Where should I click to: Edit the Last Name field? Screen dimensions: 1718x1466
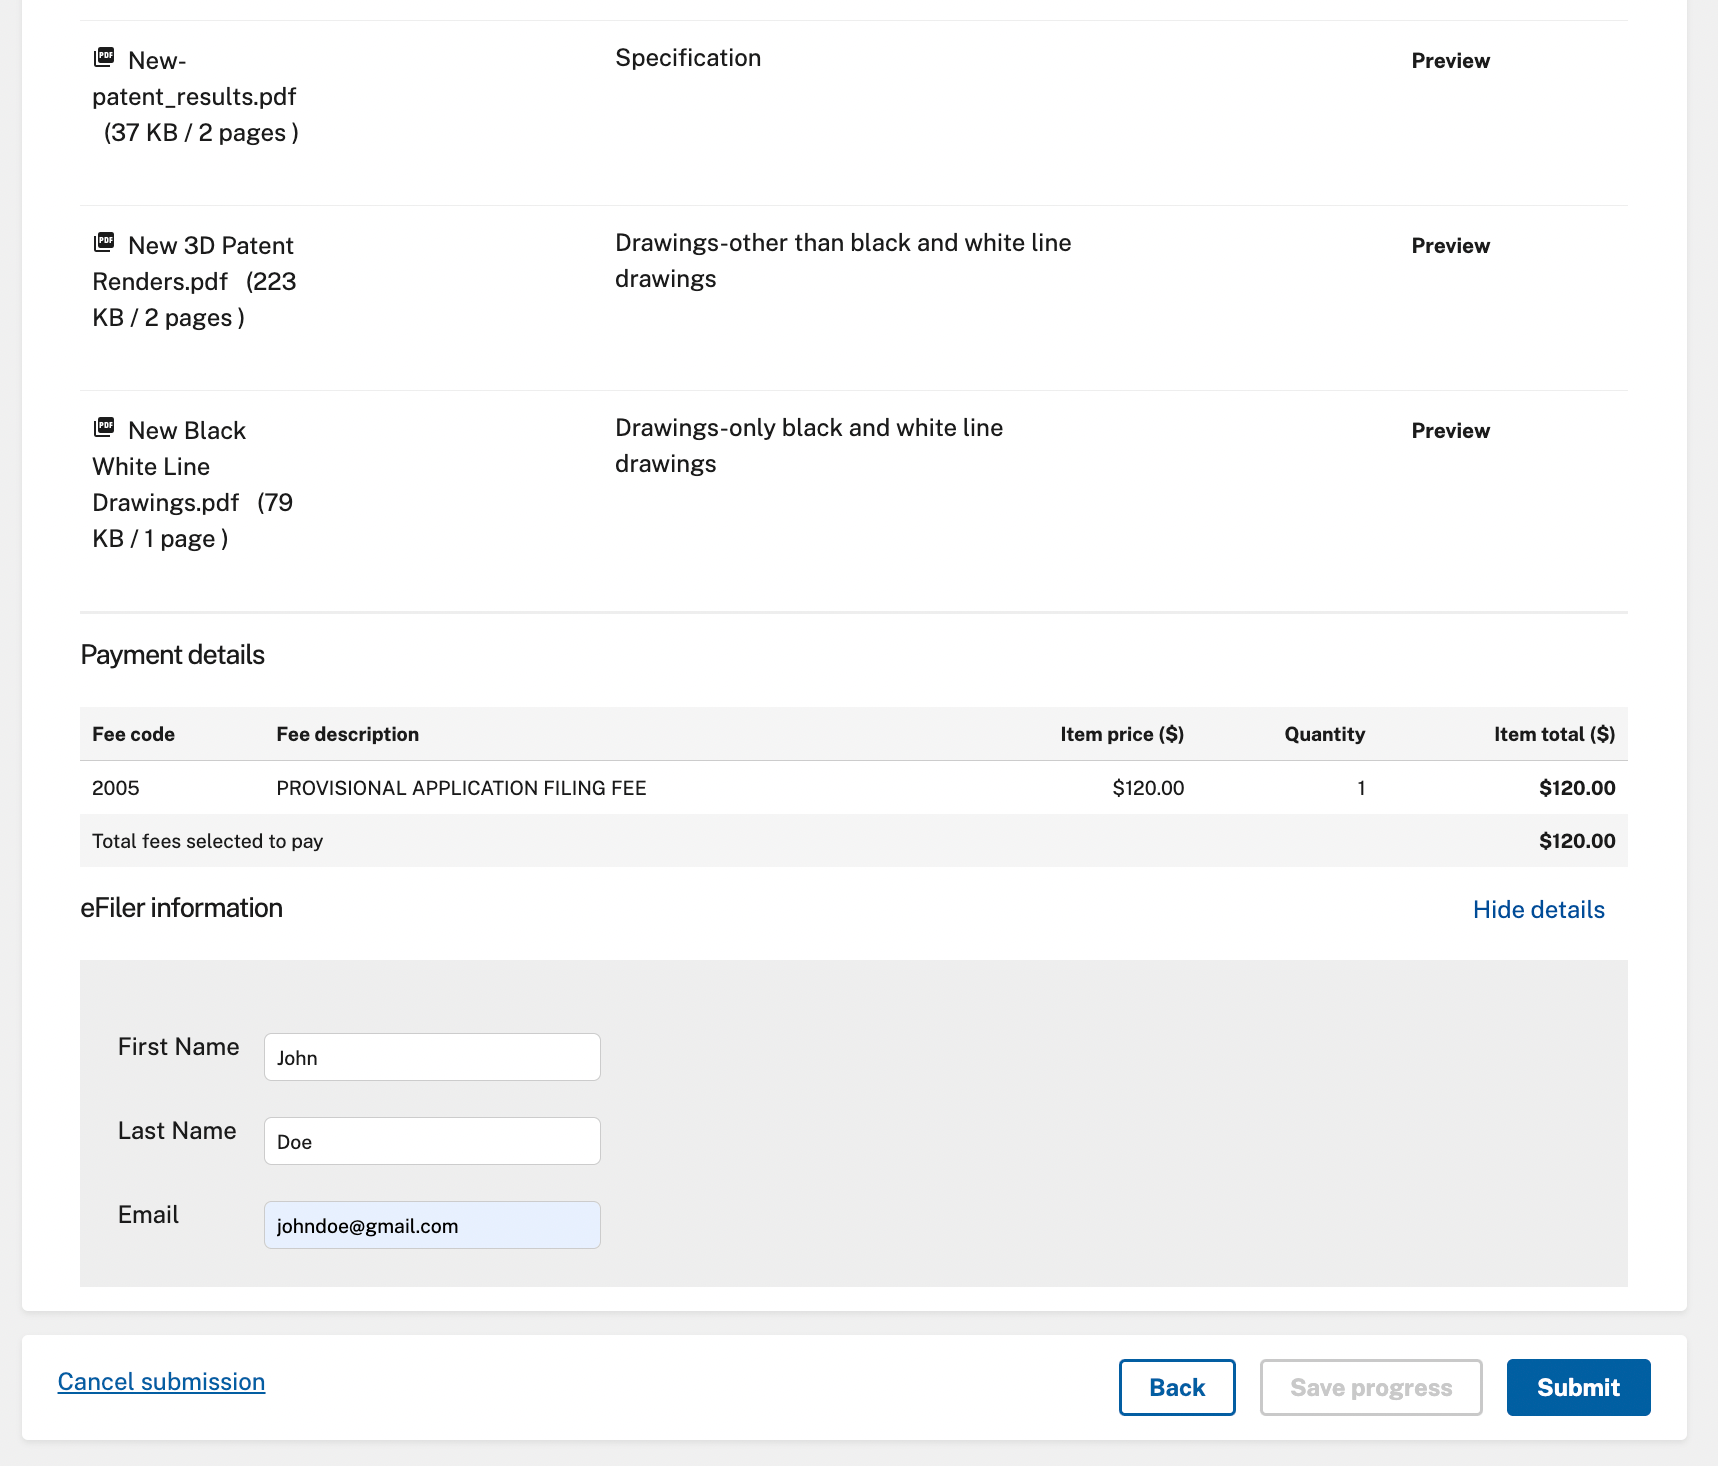432,1141
